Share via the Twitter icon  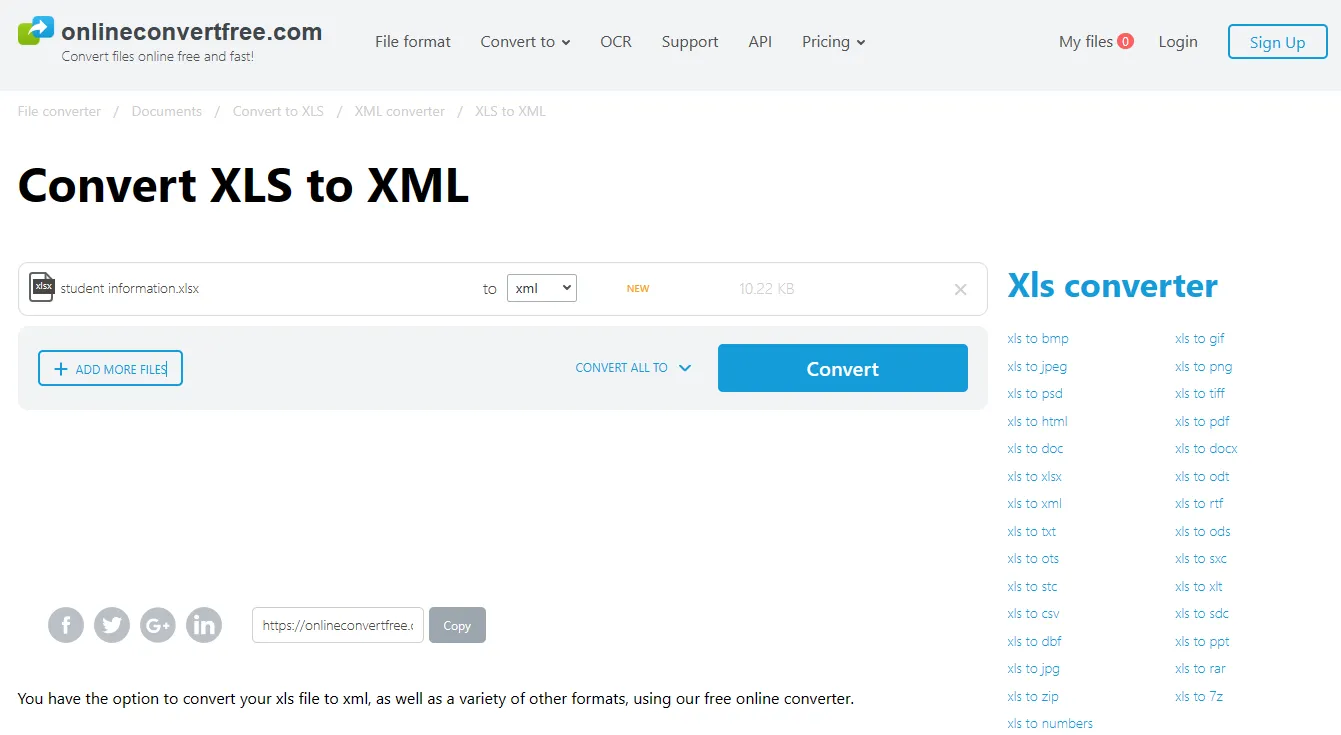tap(112, 625)
